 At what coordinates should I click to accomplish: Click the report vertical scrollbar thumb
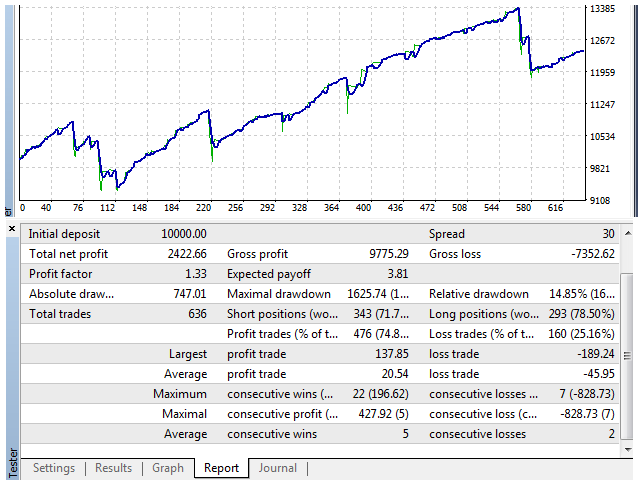pyautogui.click(x=627, y=356)
